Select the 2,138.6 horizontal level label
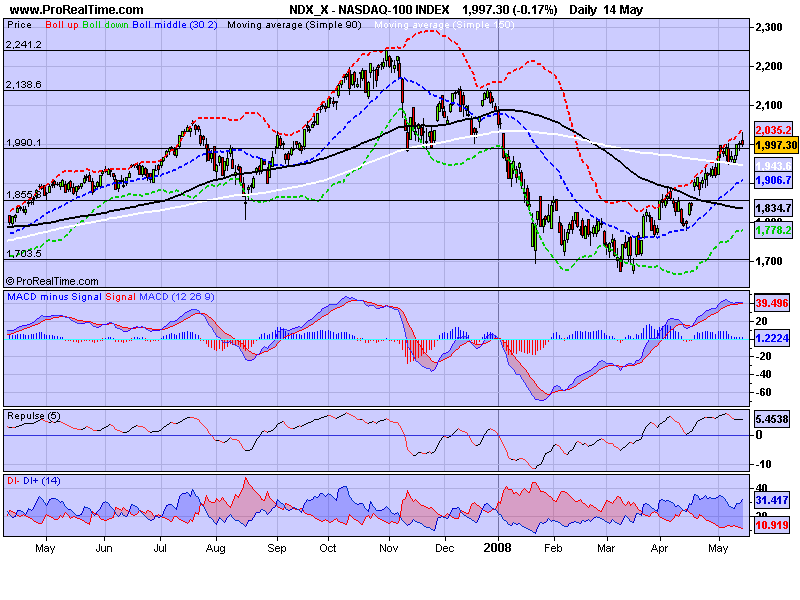The height and width of the screenshot is (600, 800). 23,84
